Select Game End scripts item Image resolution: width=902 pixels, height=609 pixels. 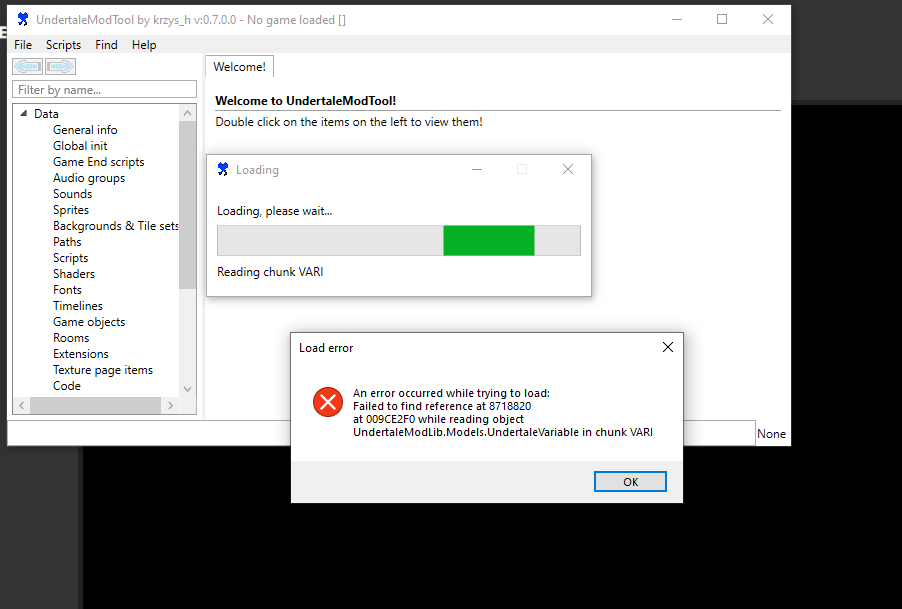(98, 162)
